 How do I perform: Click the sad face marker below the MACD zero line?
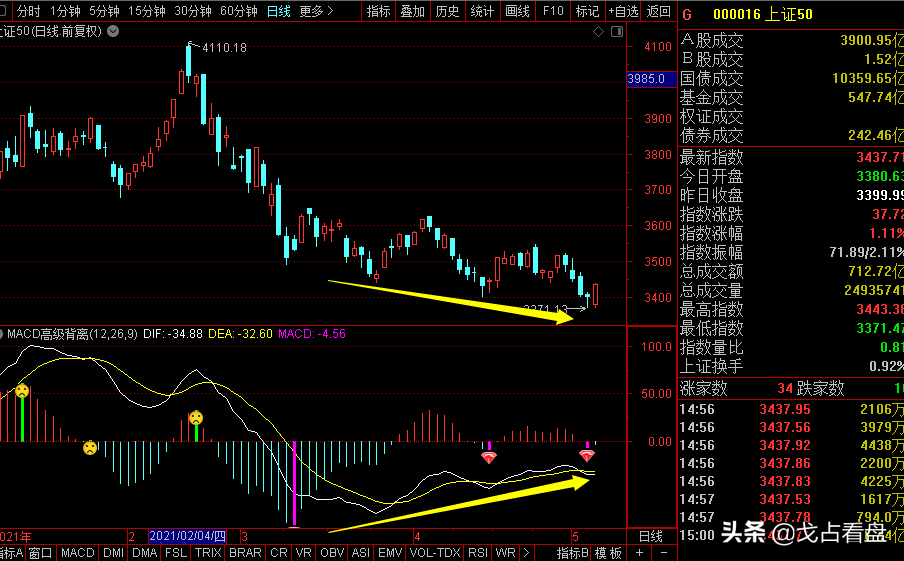(90, 448)
